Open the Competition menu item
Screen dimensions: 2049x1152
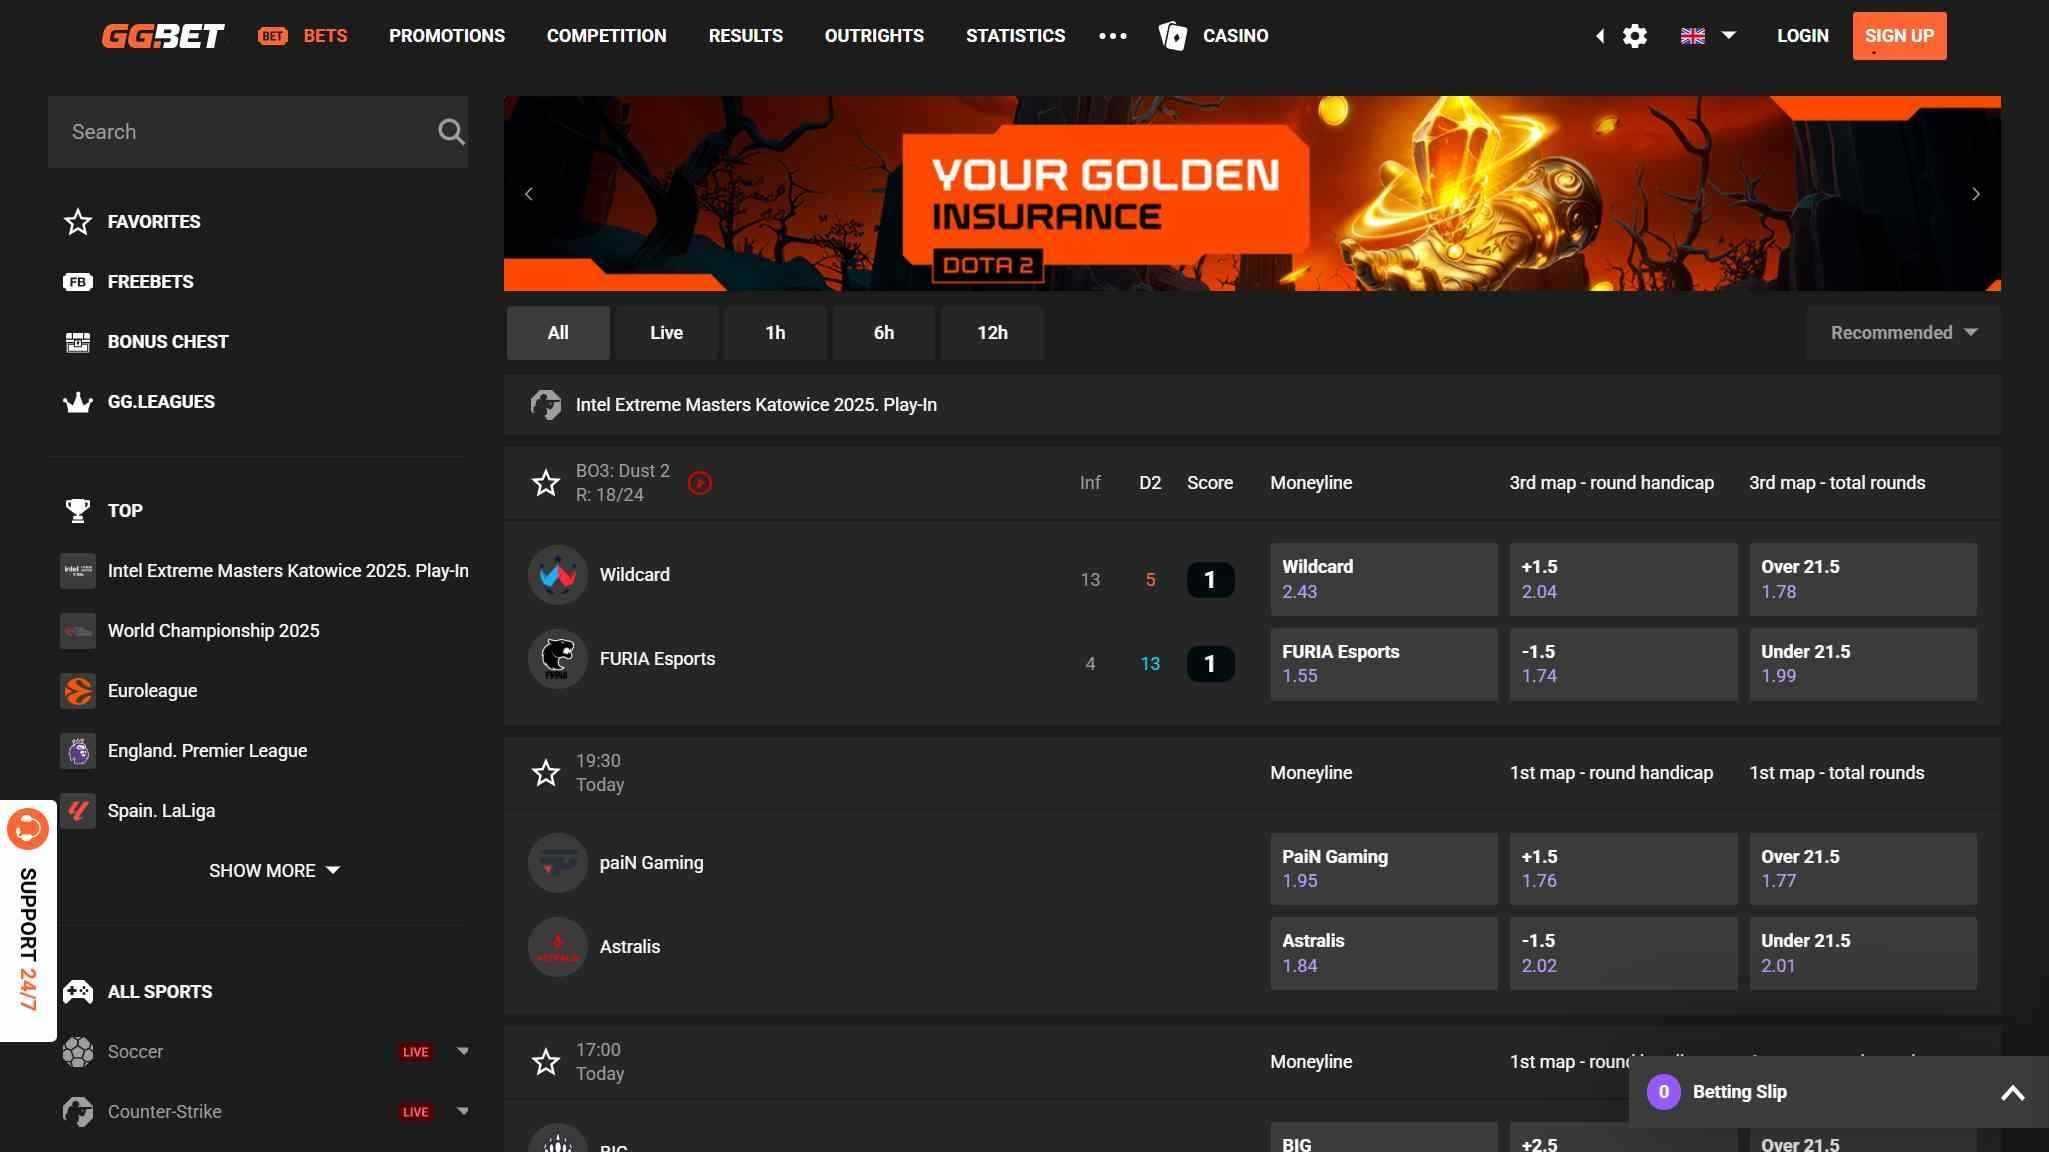pyautogui.click(x=606, y=36)
